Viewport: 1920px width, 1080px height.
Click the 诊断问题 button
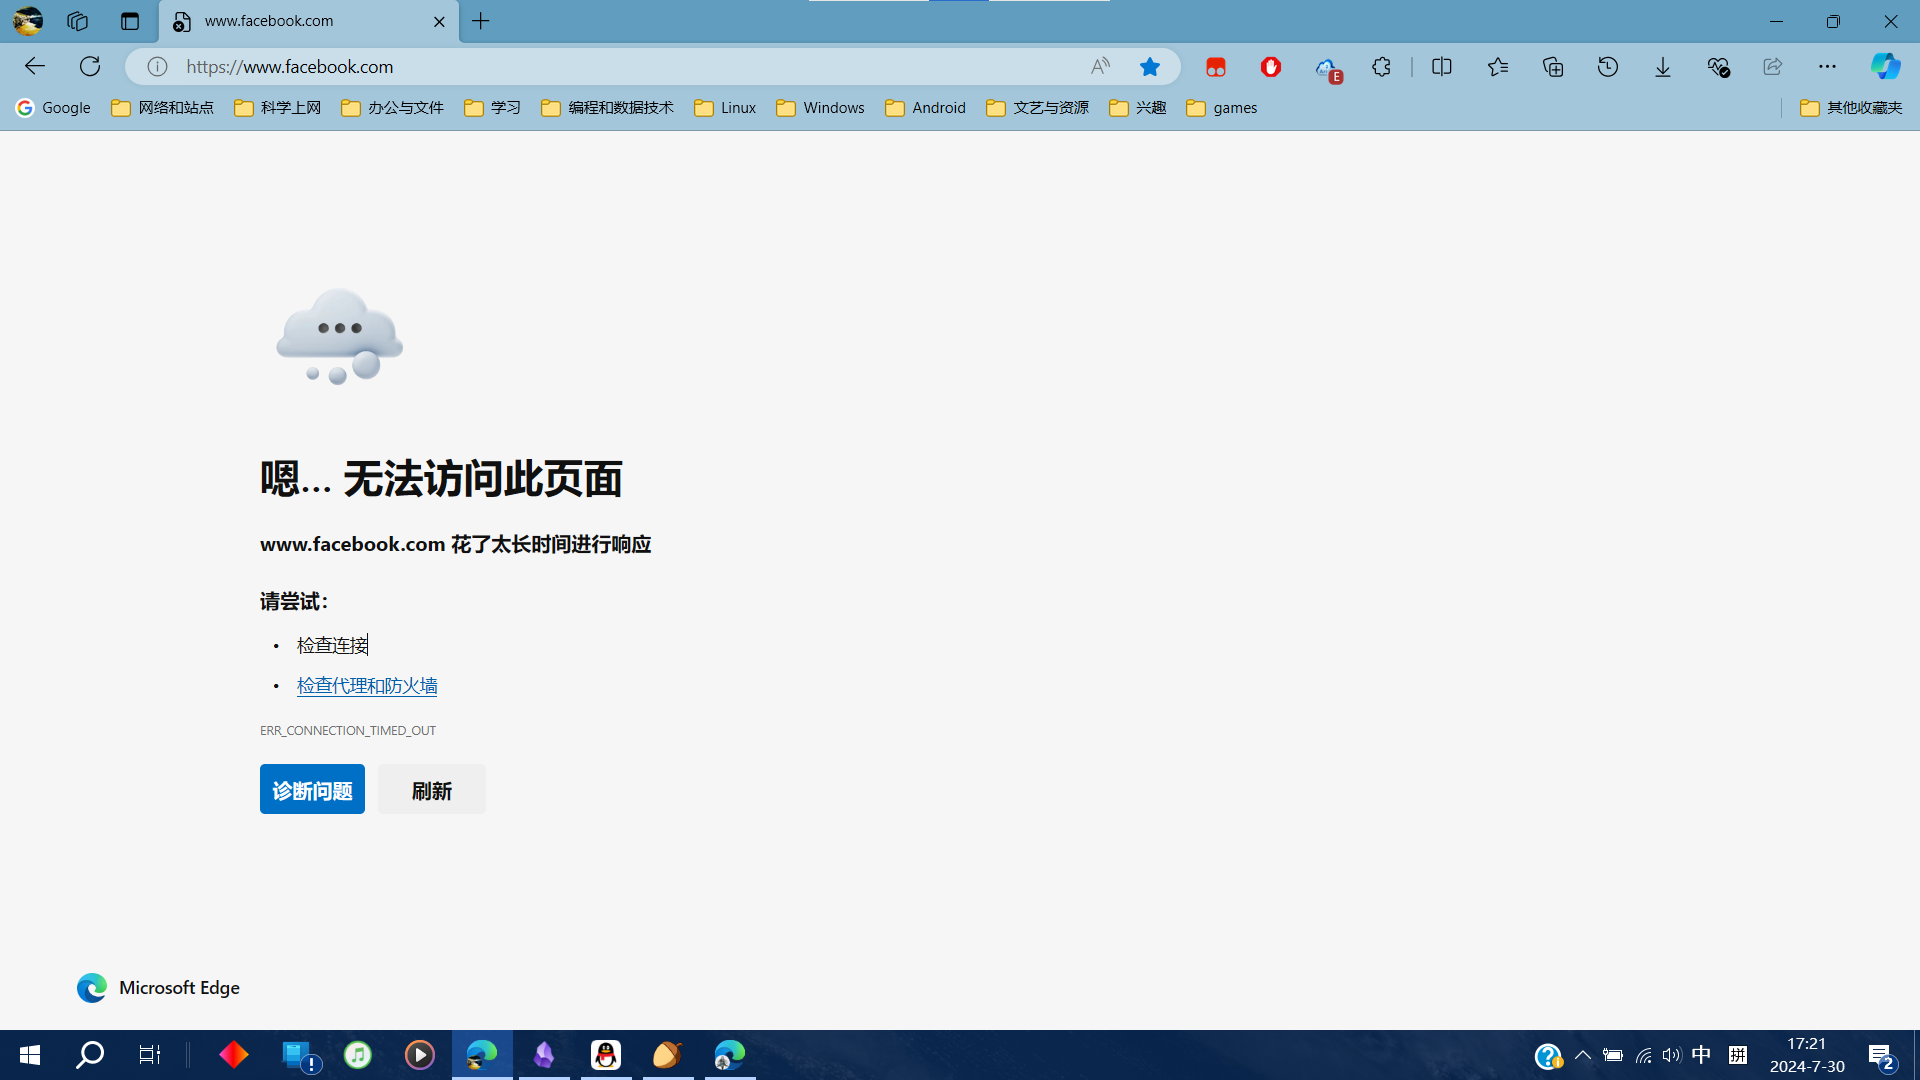point(312,790)
